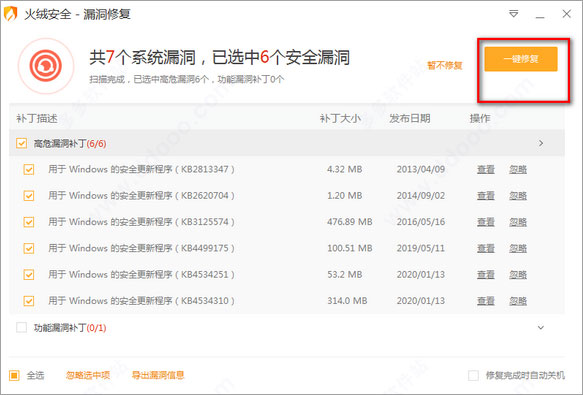This screenshot has height=395, width=583.
Task: Click 忽略 for KB3125574
Action: 518,222
